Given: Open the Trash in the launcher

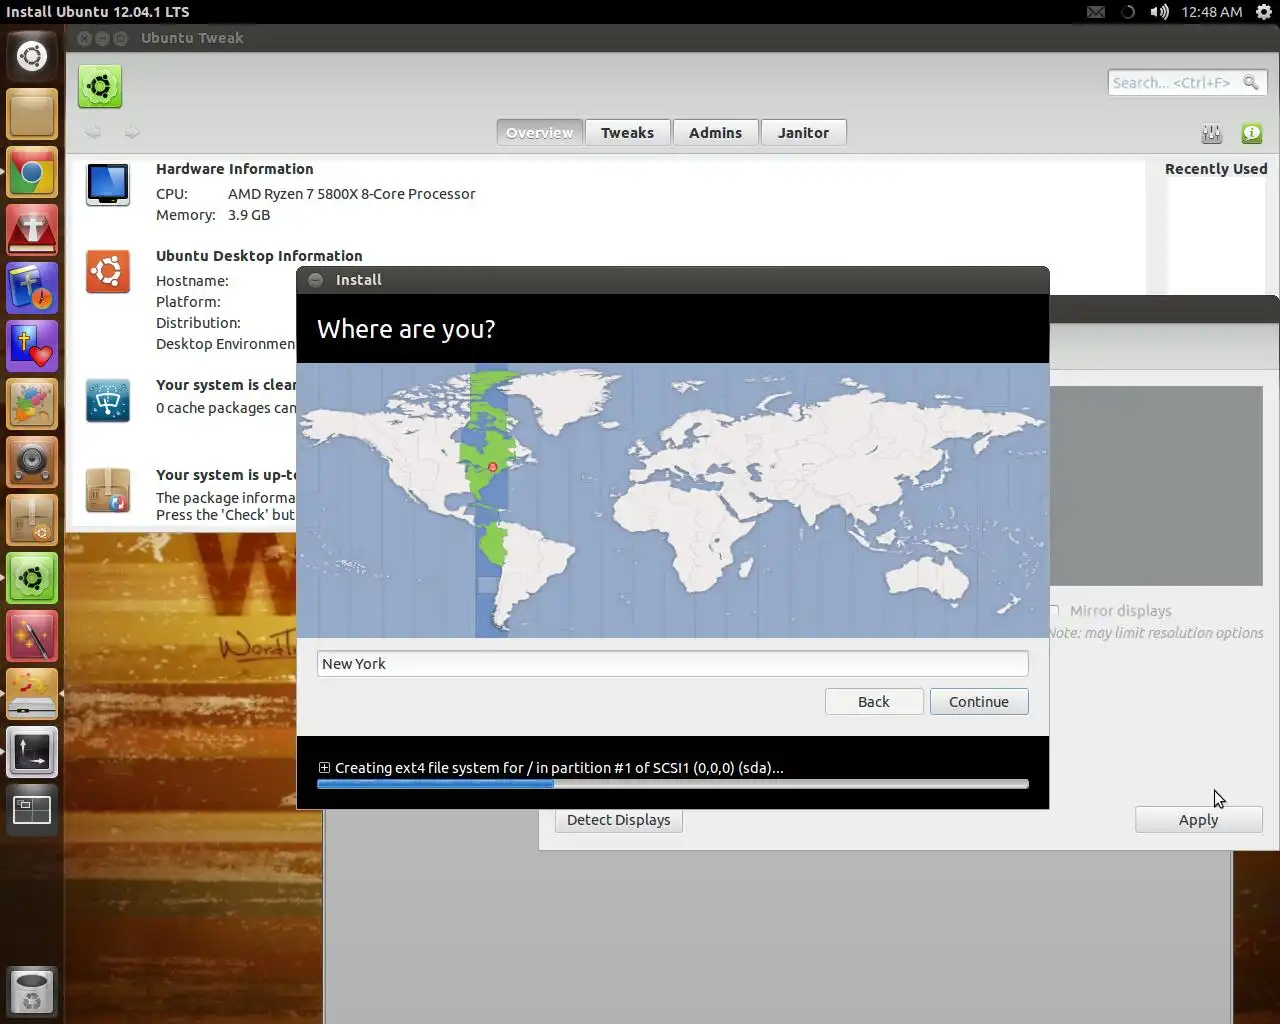Looking at the screenshot, I should pyautogui.click(x=32, y=992).
